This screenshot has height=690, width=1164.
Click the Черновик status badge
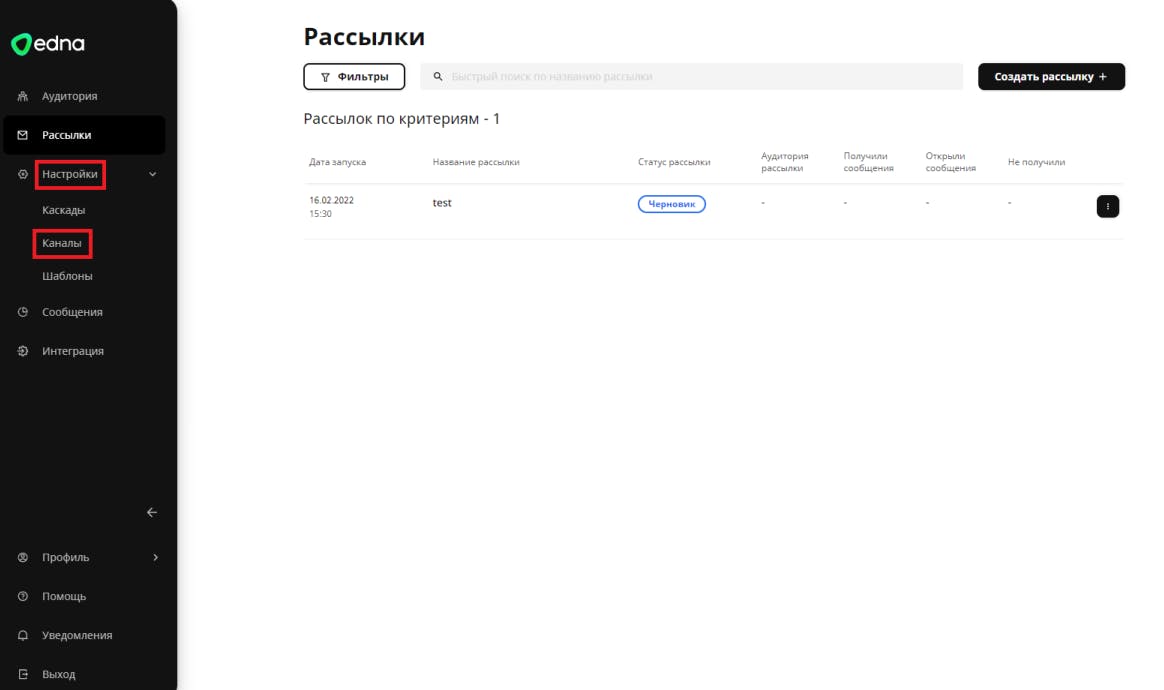click(672, 204)
